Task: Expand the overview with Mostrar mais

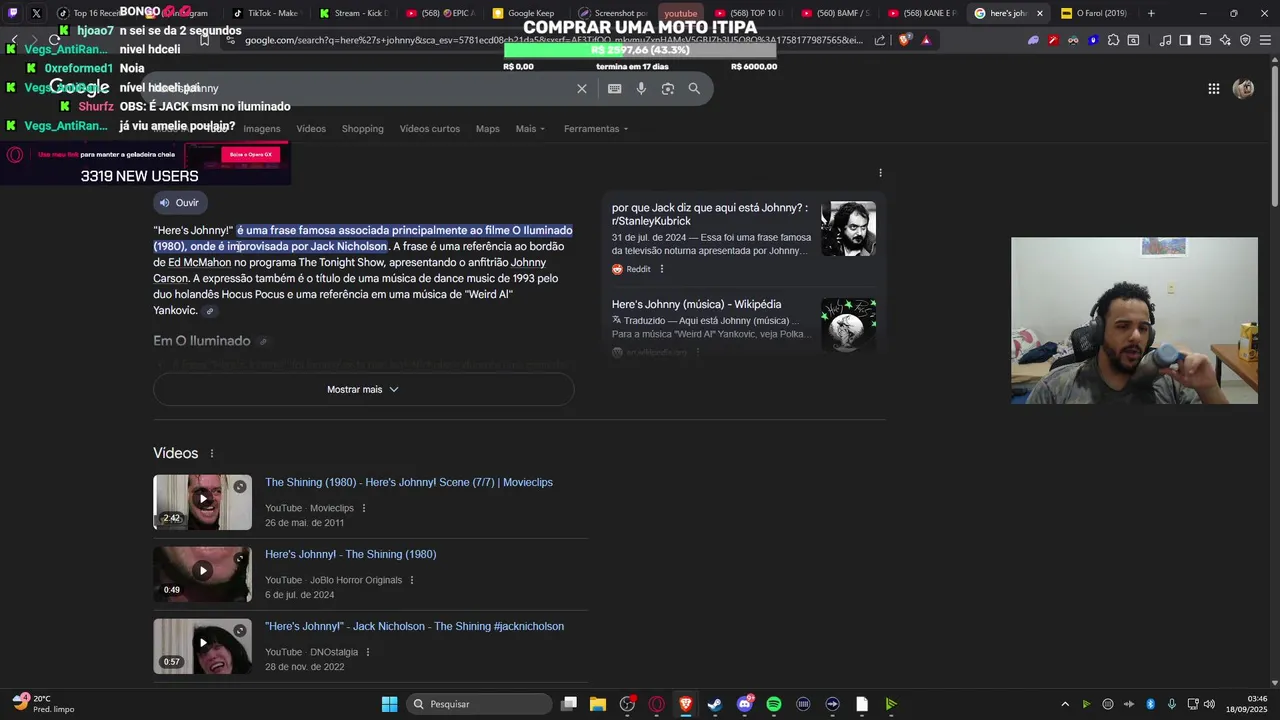Action: coord(363,390)
